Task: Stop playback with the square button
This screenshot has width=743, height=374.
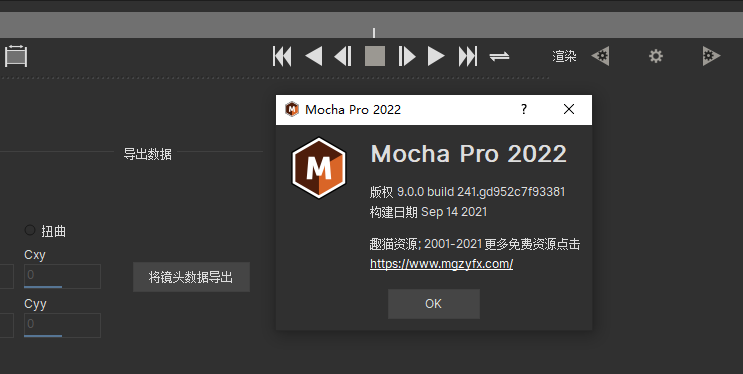Action: click(375, 56)
